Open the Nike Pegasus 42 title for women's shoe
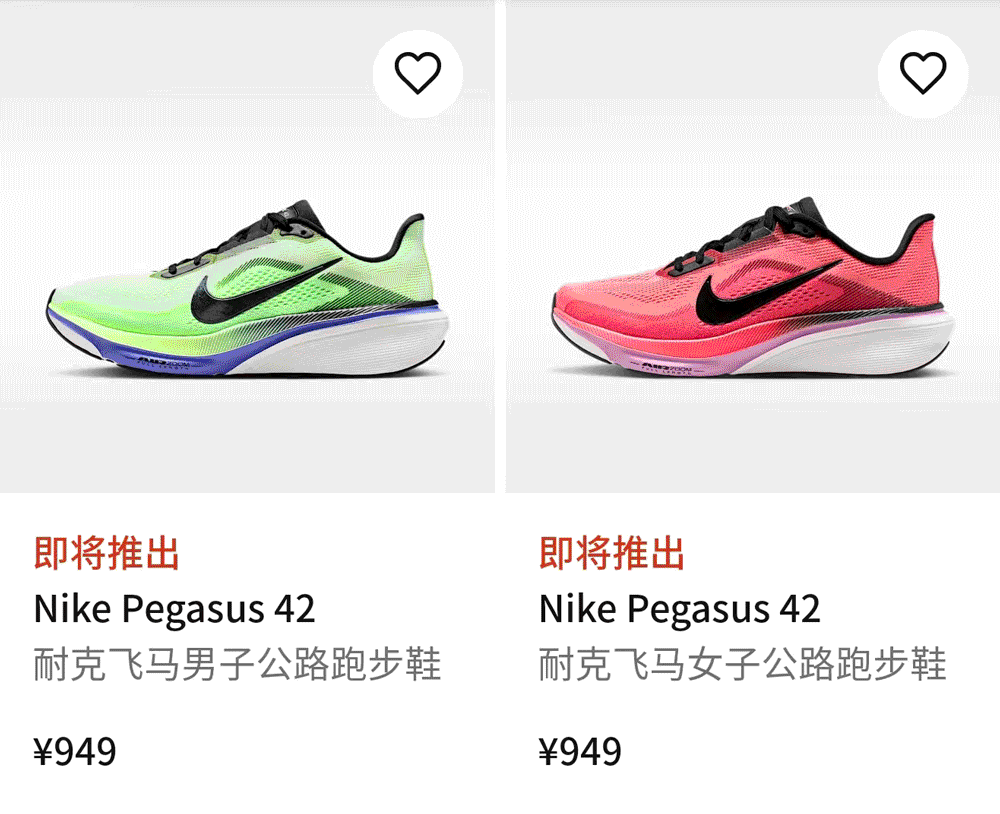Image resolution: width=1000 pixels, height=814 pixels. (x=679, y=609)
